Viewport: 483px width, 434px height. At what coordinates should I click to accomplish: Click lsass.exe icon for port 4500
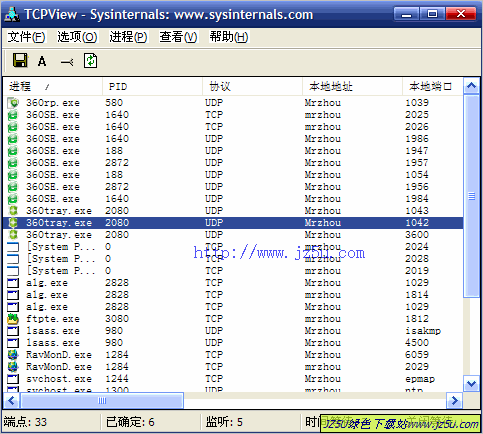point(13,343)
